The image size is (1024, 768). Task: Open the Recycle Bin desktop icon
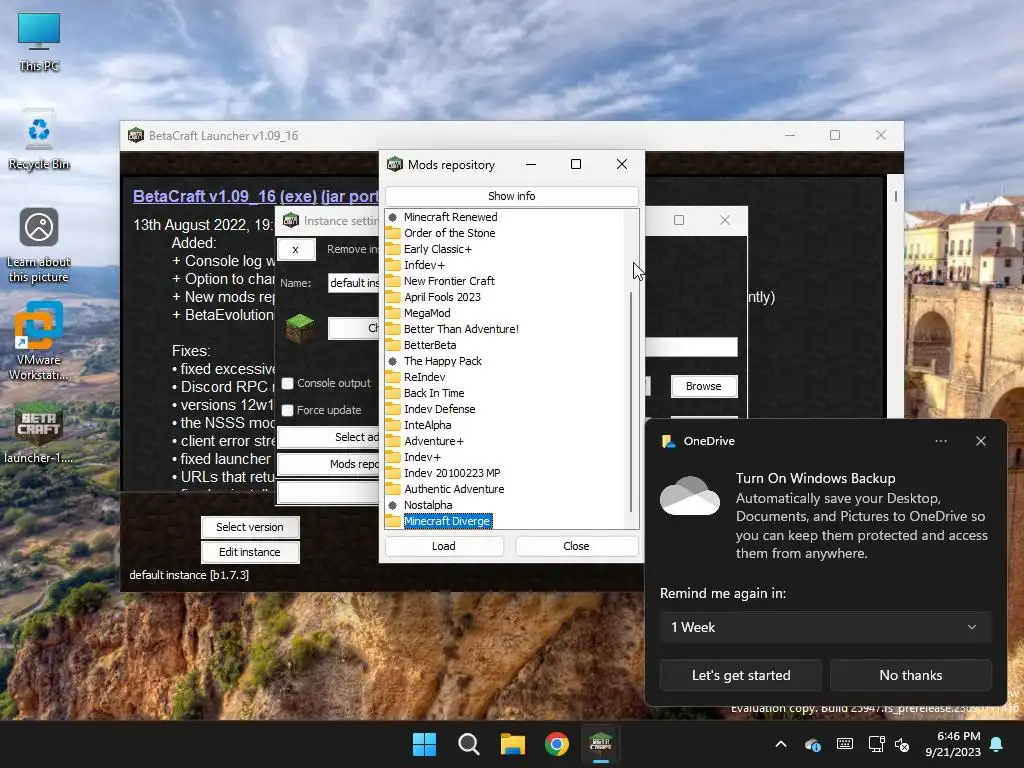pyautogui.click(x=39, y=140)
